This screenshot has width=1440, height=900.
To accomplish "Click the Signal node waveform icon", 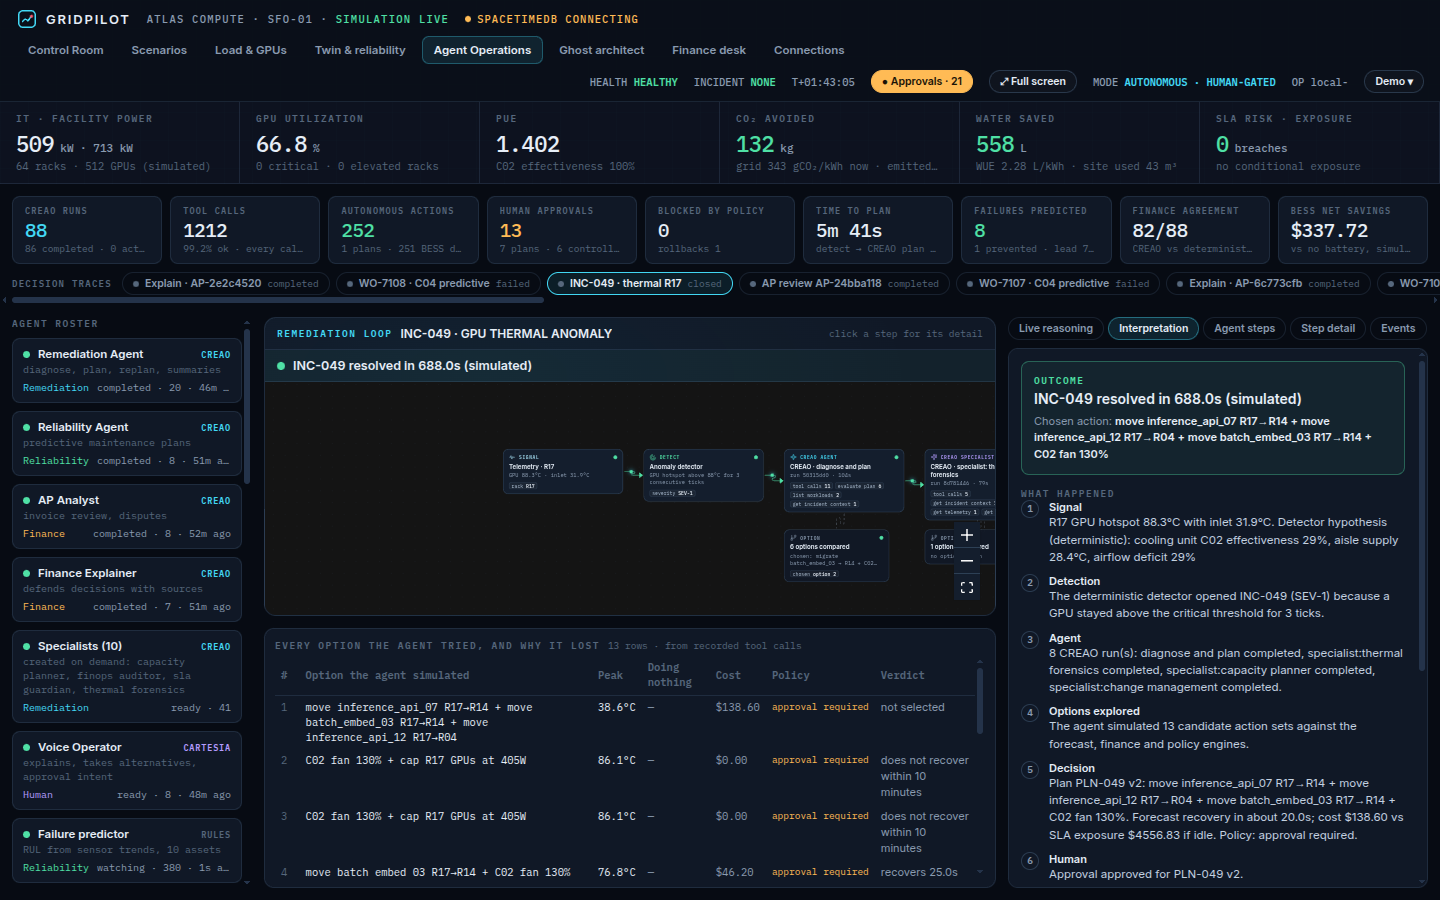I will 513,457.
